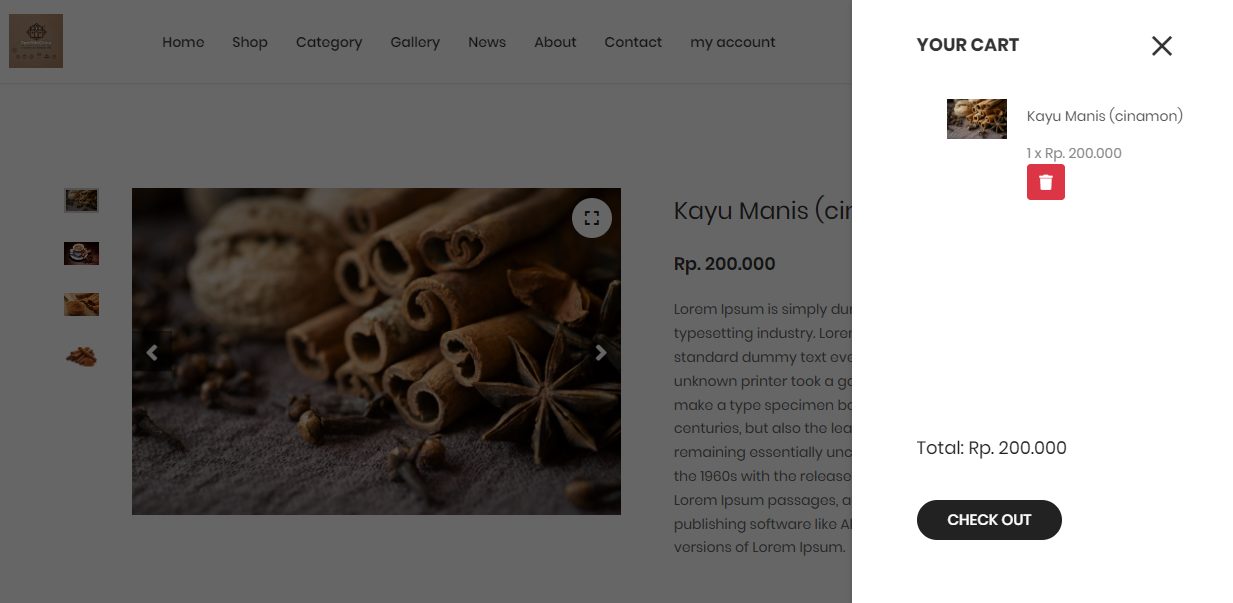
Task: Open the Category menu
Action: point(329,42)
